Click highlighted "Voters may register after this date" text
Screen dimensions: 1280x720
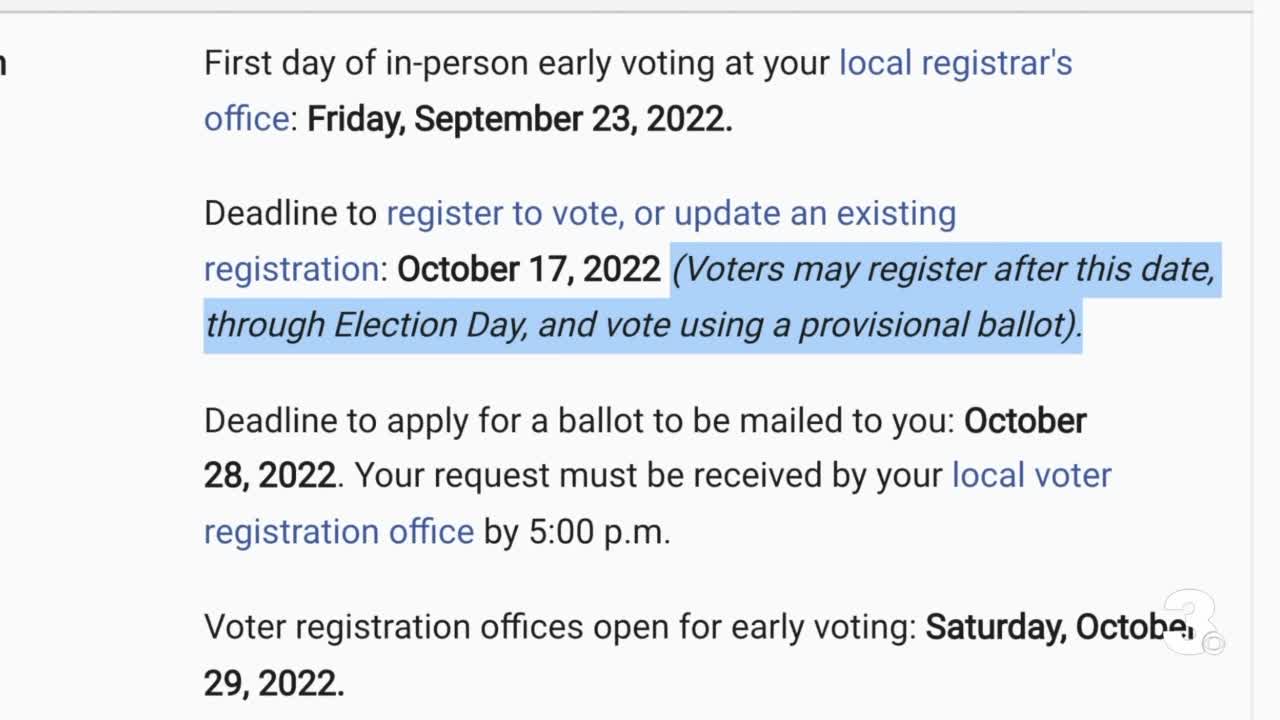943,269
